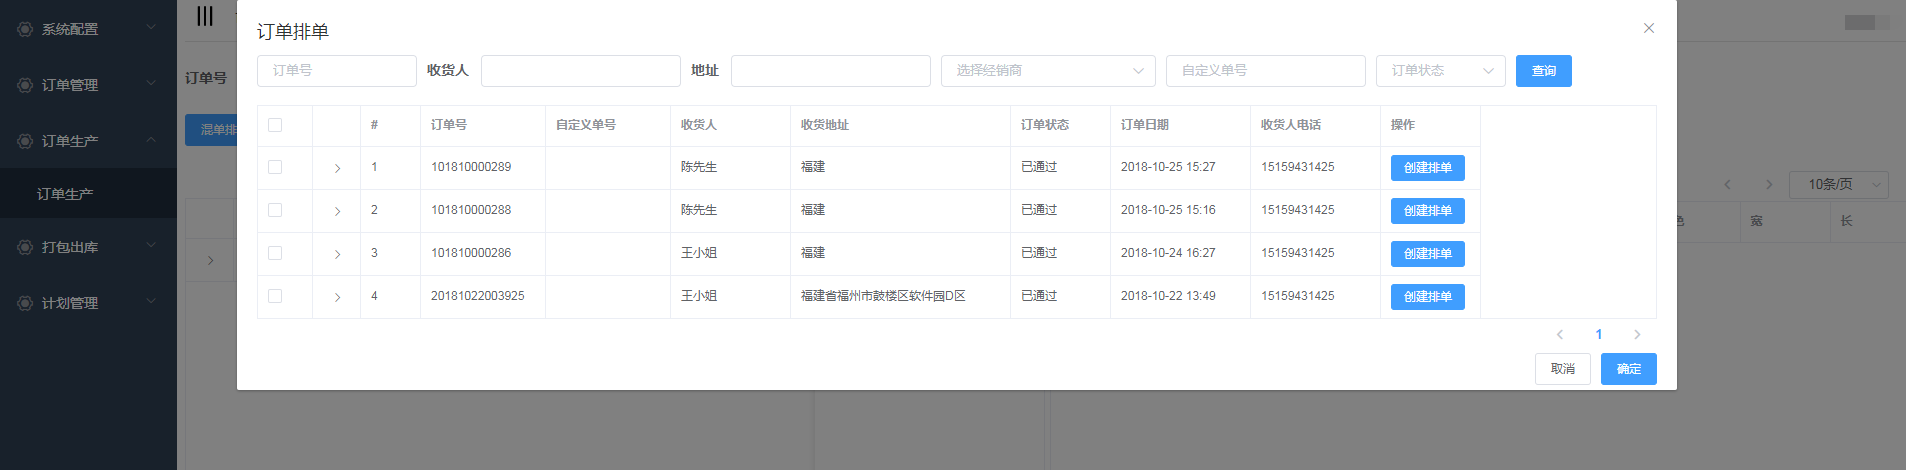1906x470 pixels.
Task: Toggle the sidebar collapse bars icon
Action: [x=204, y=16]
